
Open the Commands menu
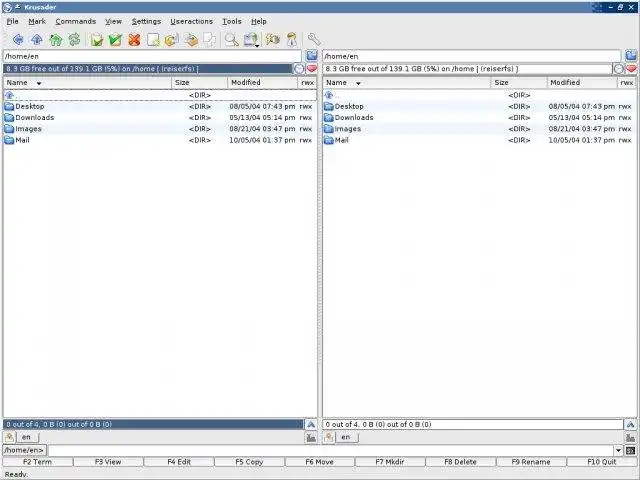[x=76, y=22]
